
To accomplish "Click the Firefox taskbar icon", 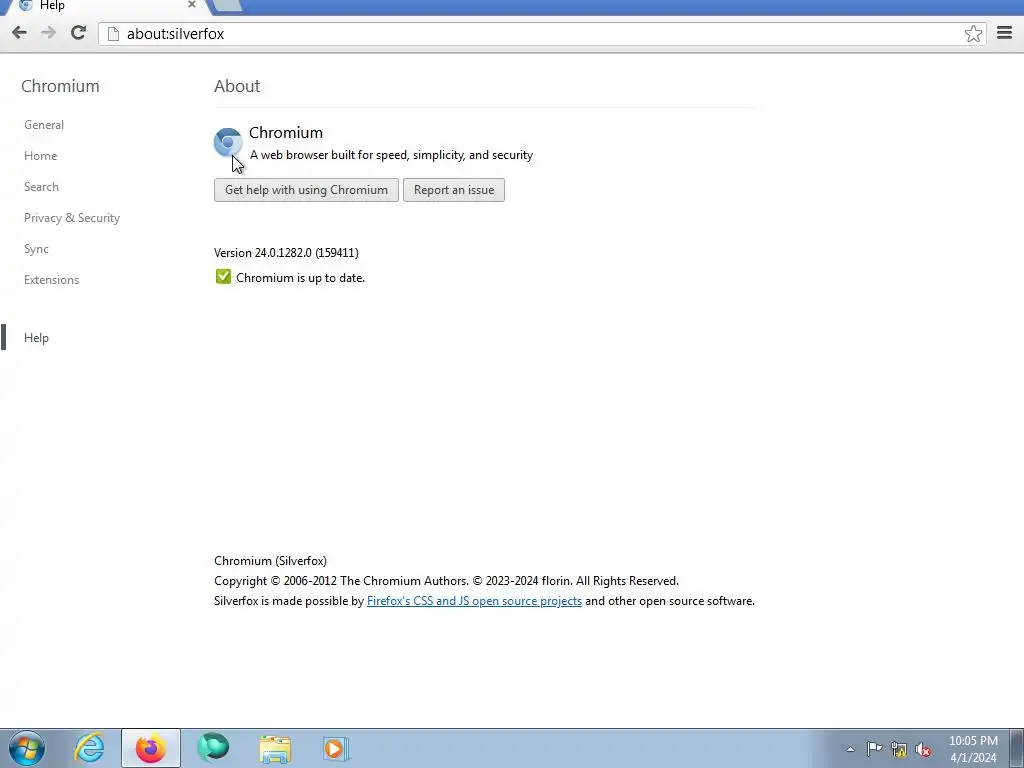I will click(151, 748).
